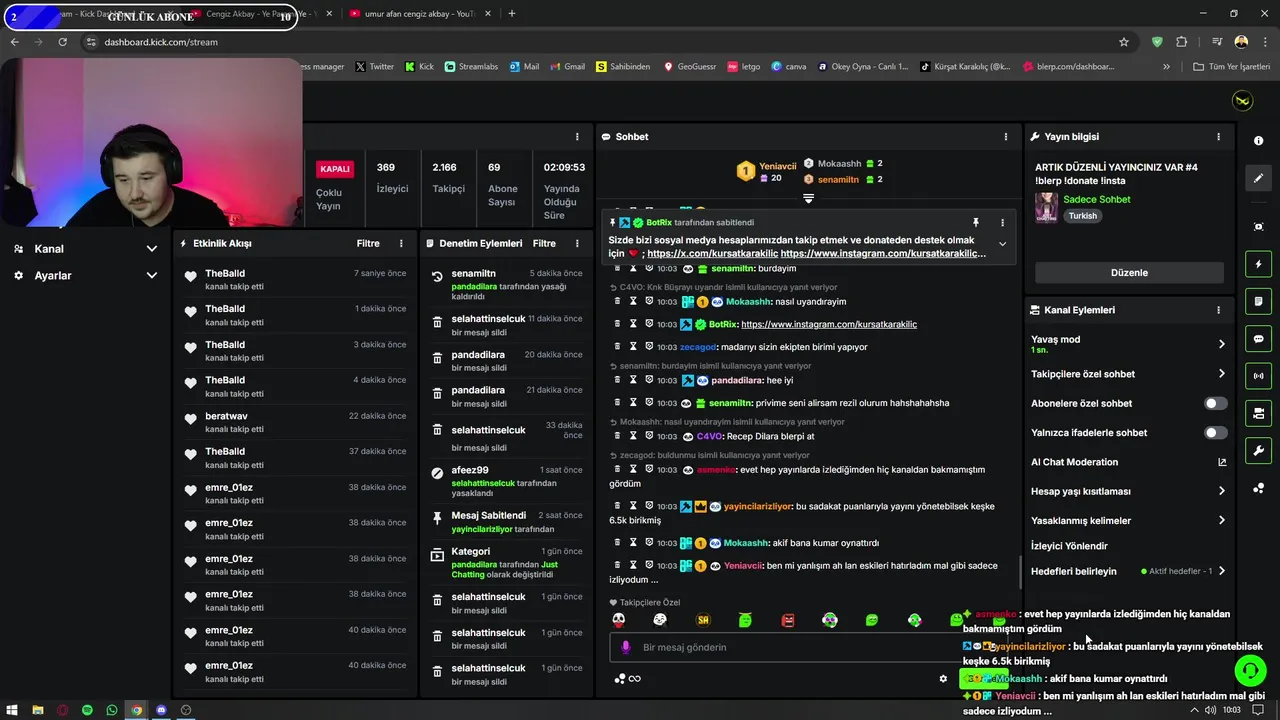Open Denetim Eylemleri three-dot menu
Image resolution: width=1280 pixels, height=720 pixels.
pyautogui.click(x=577, y=243)
